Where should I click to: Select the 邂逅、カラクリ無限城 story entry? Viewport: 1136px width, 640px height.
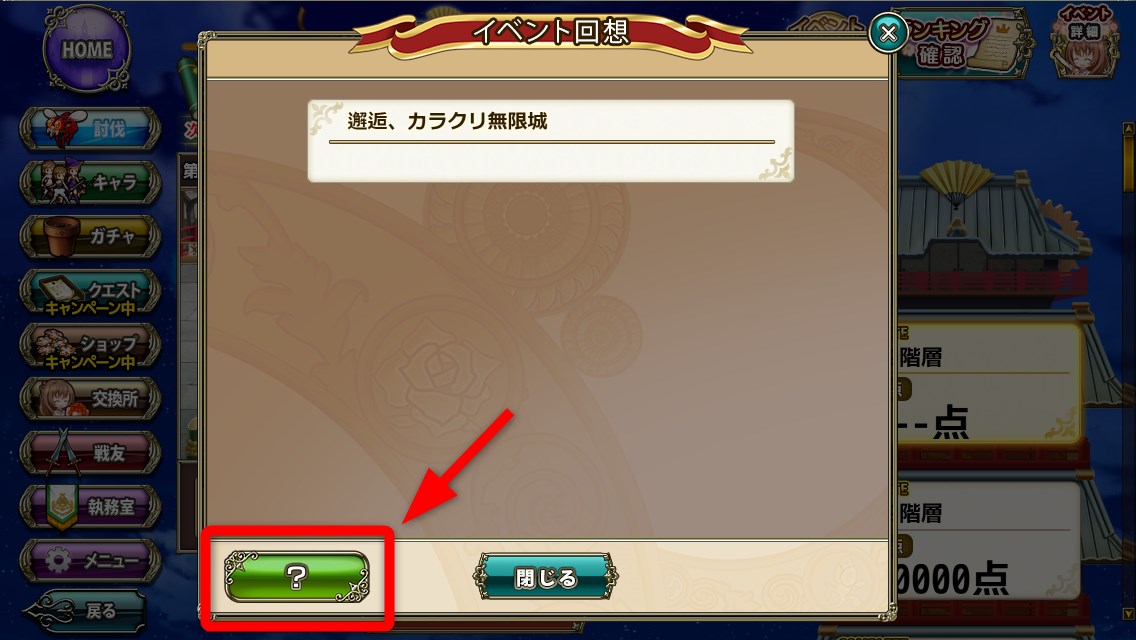[x=551, y=141]
